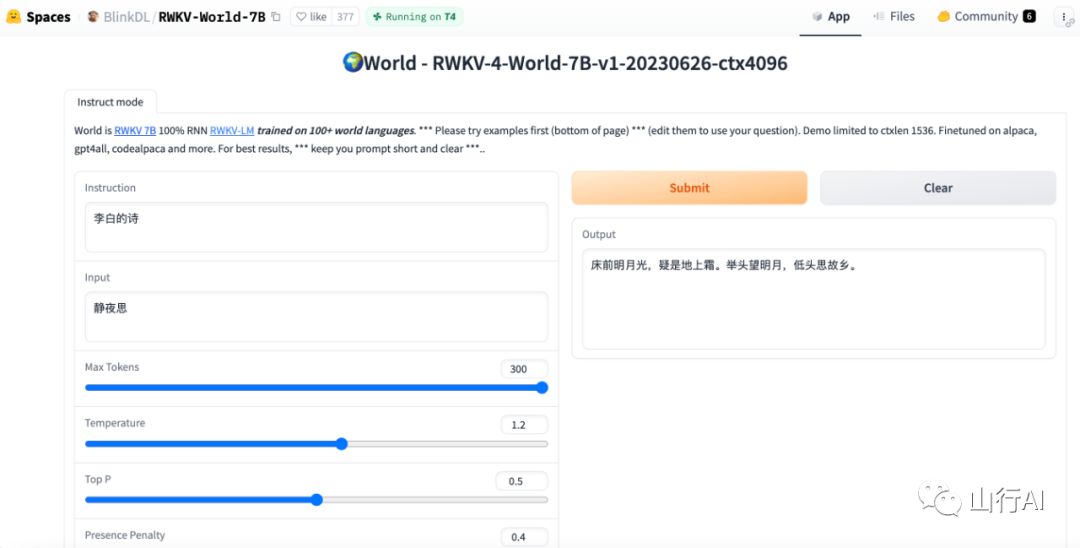Image resolution: width=1080 pixels, height=548 pixels.
Task: Click the RWKV-World-7B space name
Action: tap(211, 17)
